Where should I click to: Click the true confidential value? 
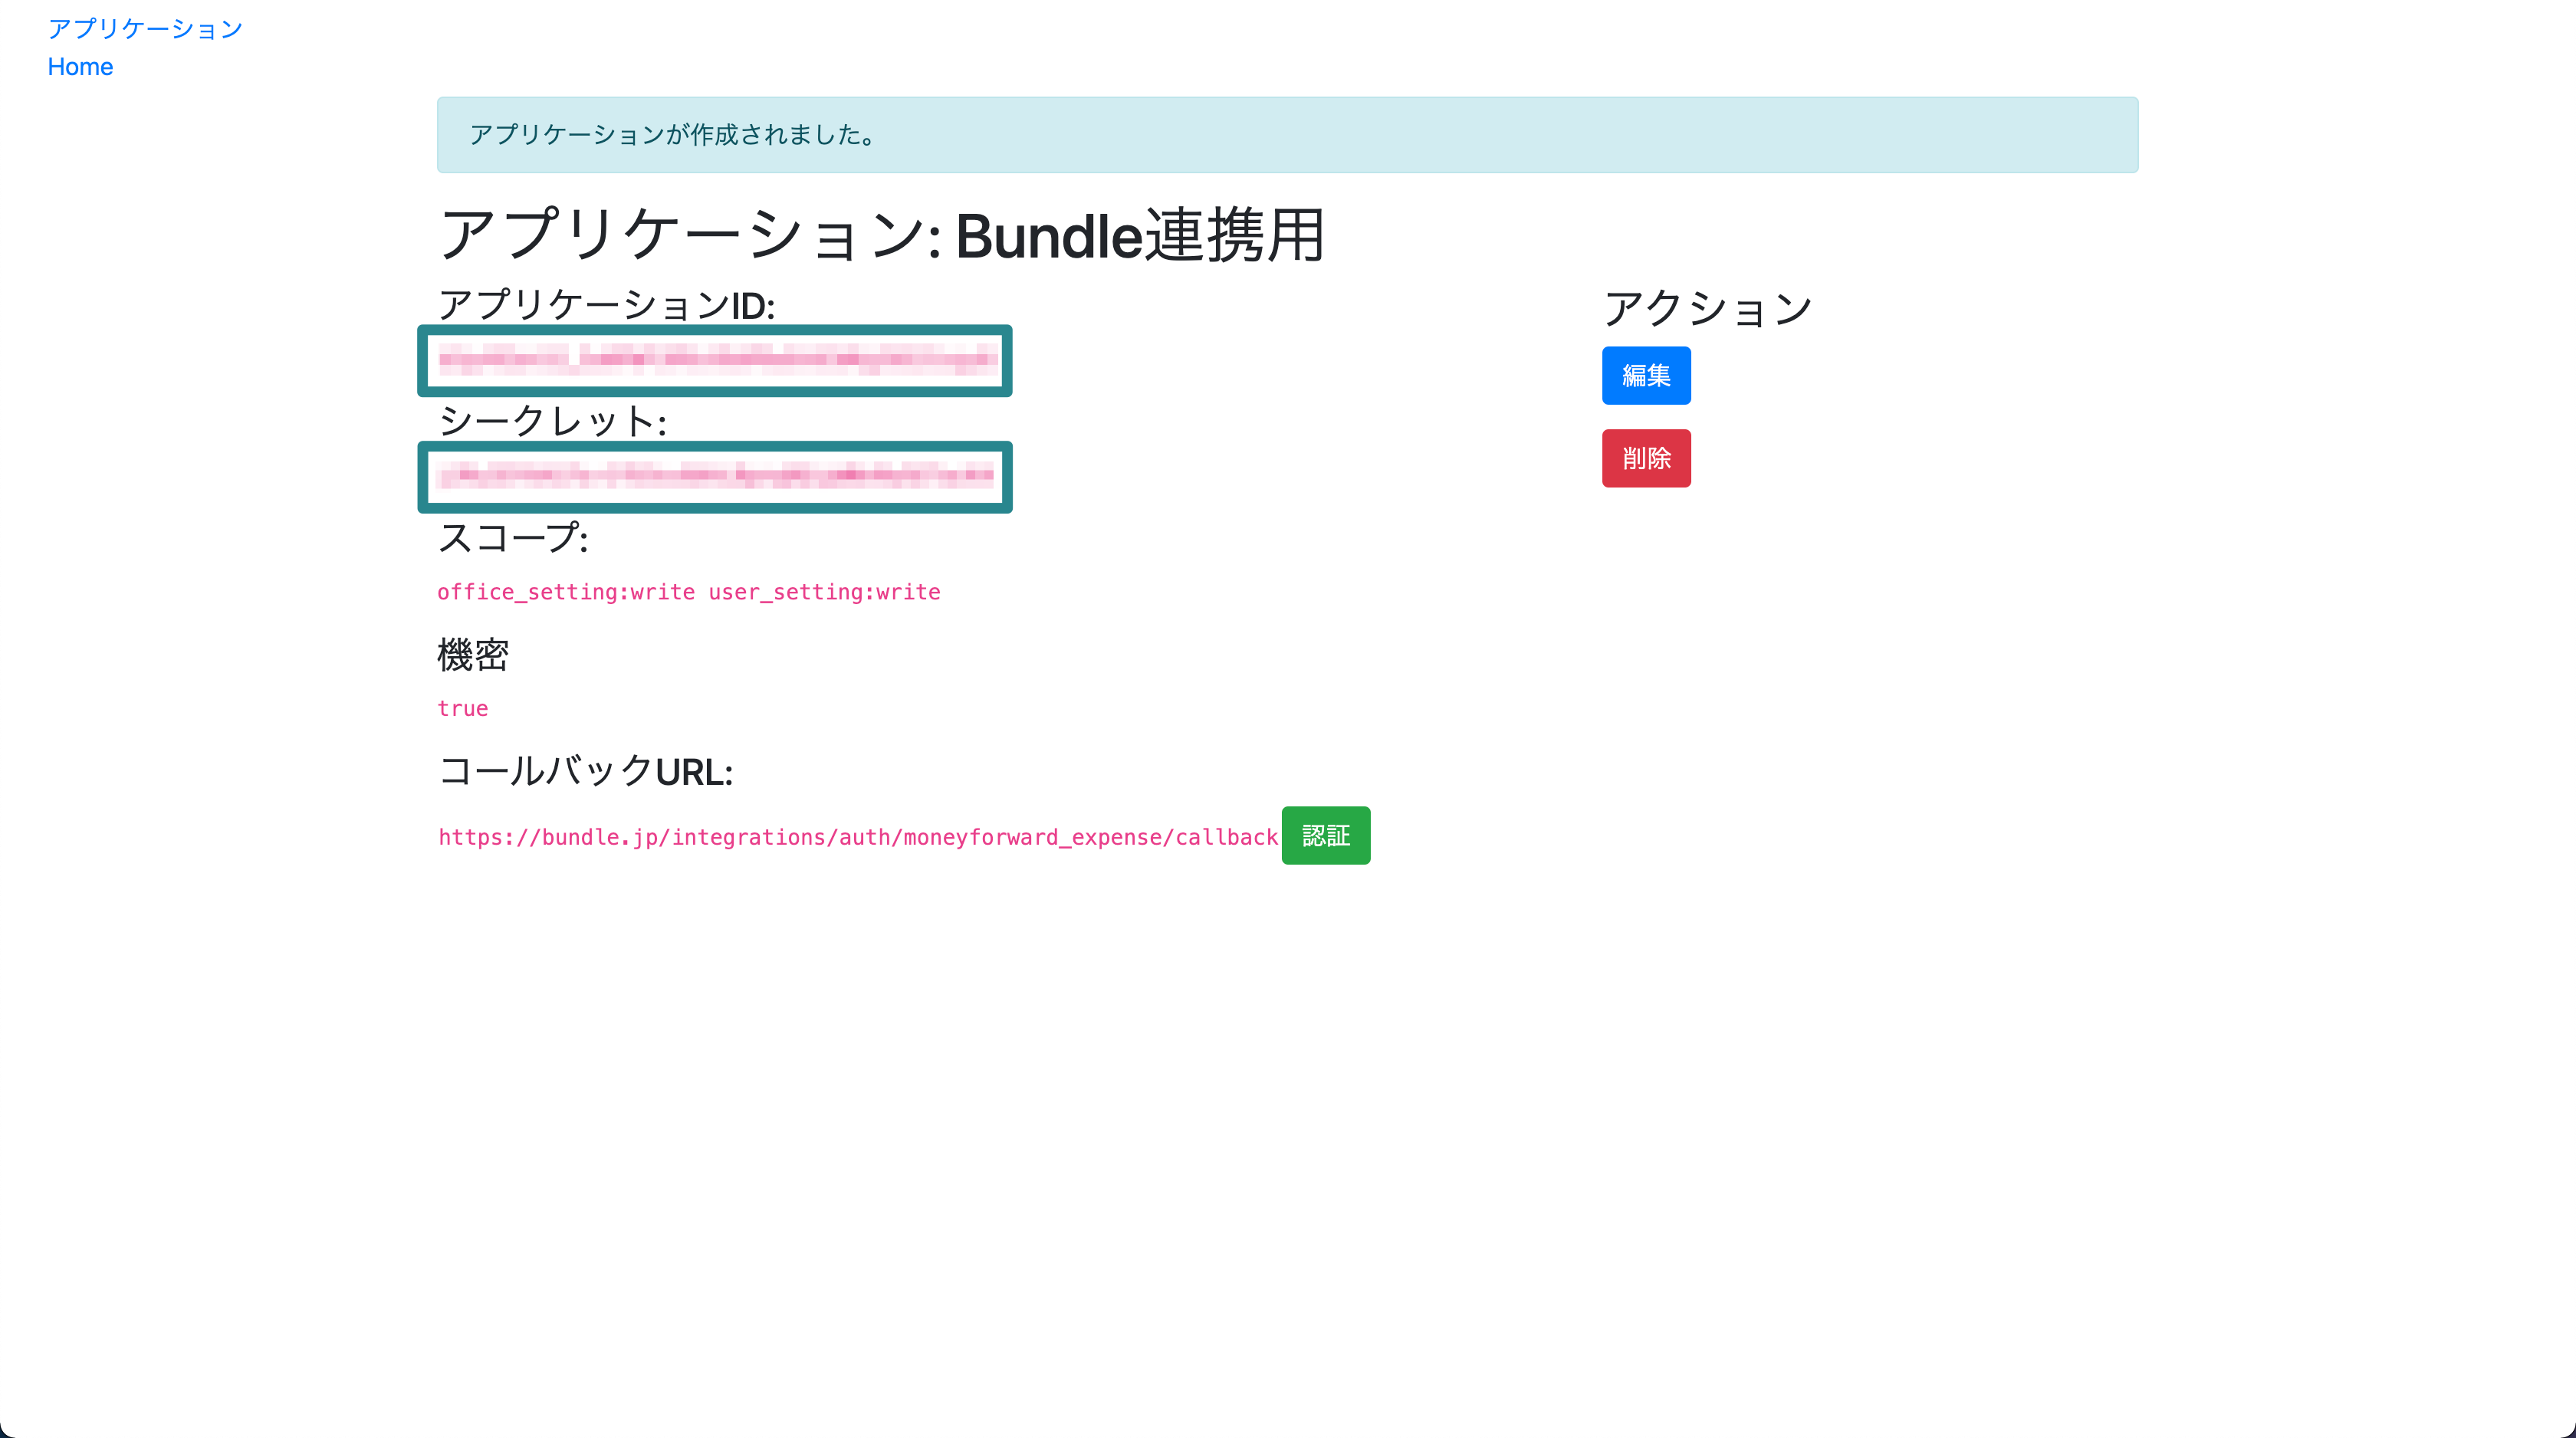[x=463, y=708]
